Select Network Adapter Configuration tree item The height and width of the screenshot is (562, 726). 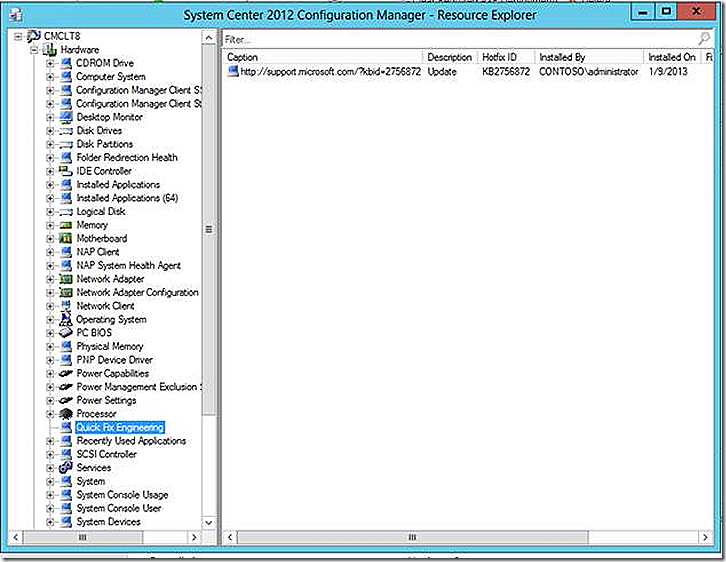pos(138,293)
